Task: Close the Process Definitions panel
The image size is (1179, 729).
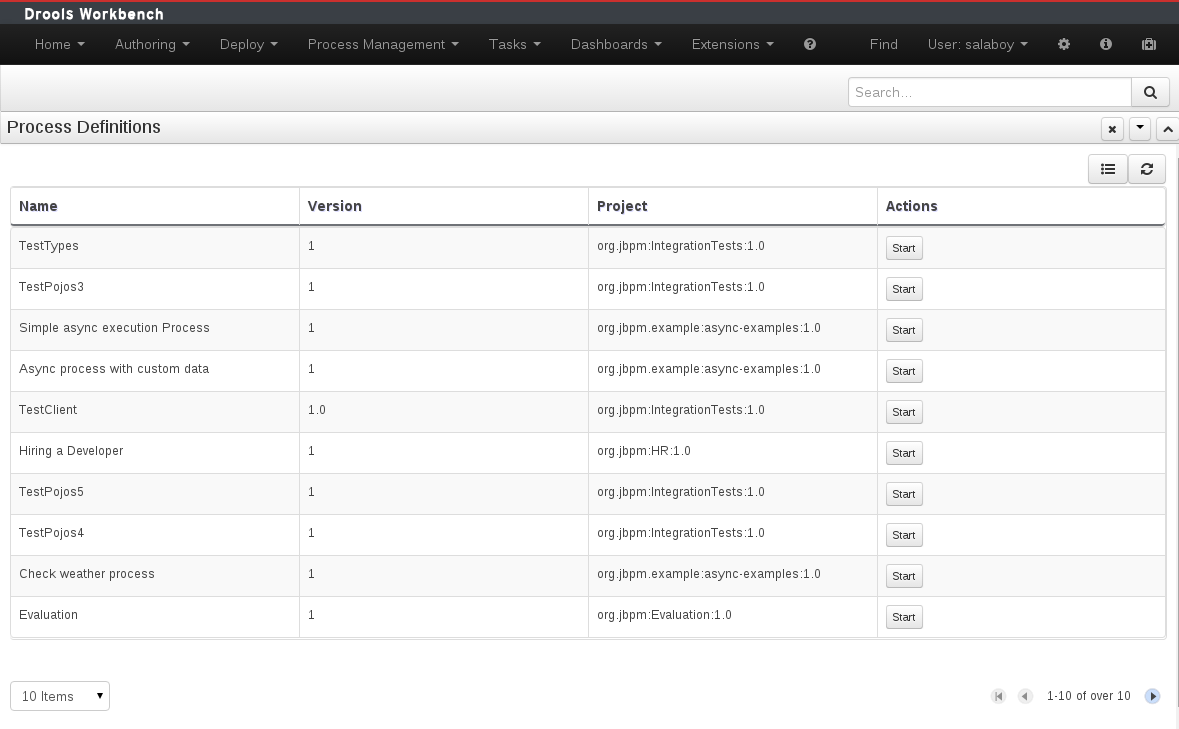Action: (x=1112, y=129)
